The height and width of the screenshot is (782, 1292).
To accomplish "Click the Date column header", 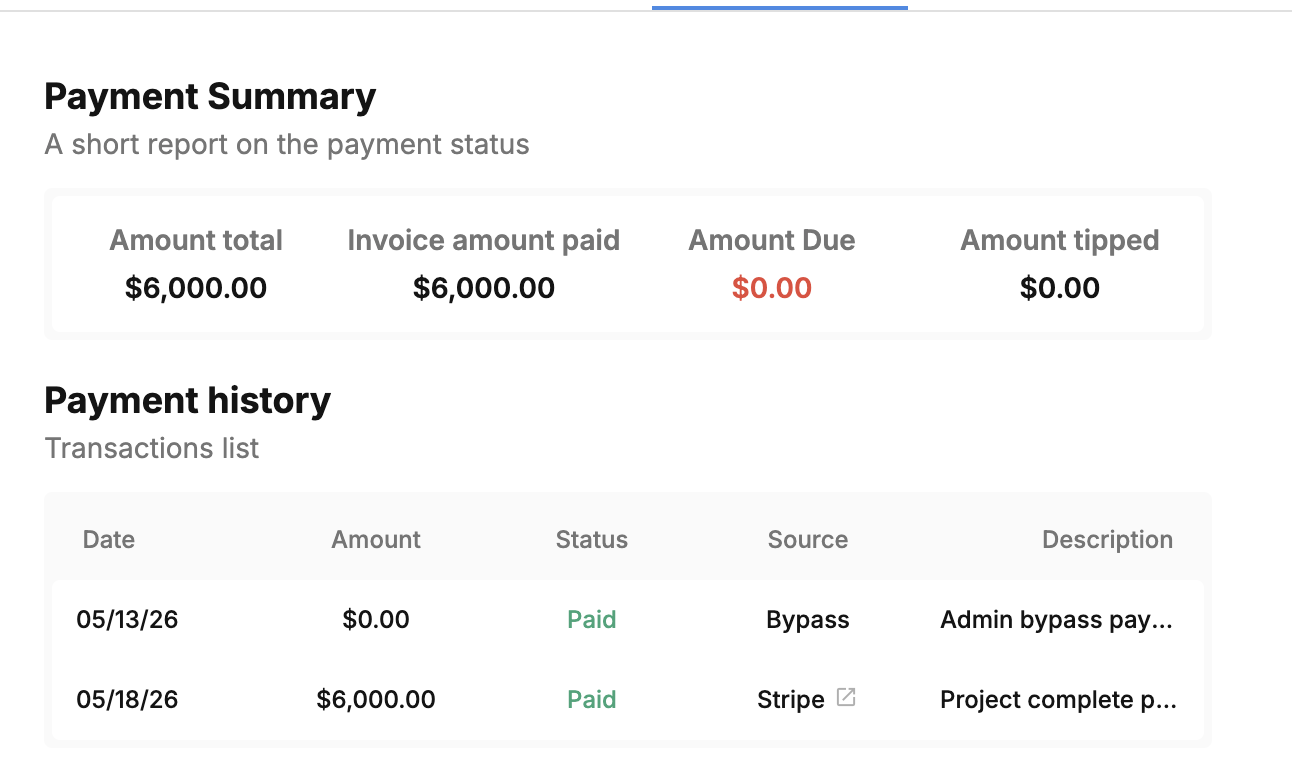I will pos(109,540).
